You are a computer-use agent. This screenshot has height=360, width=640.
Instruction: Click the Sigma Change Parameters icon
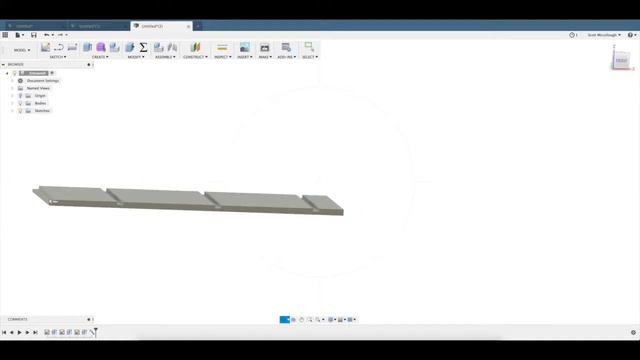pyautogui.click(x=143, y=47)
